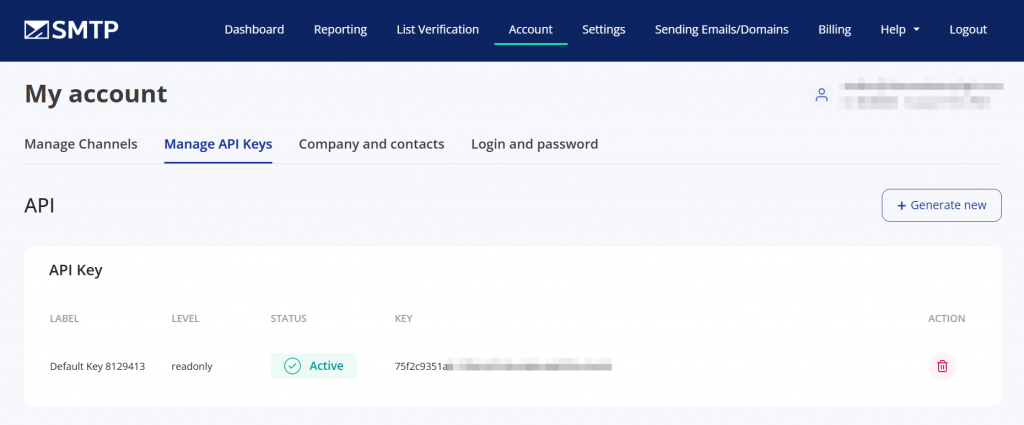Open Company and contacts tab
1024x425 pixels.
371,144
